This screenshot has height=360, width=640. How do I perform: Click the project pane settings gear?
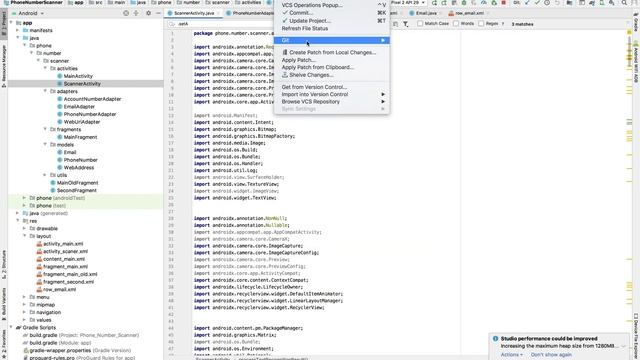pos(148,13)
